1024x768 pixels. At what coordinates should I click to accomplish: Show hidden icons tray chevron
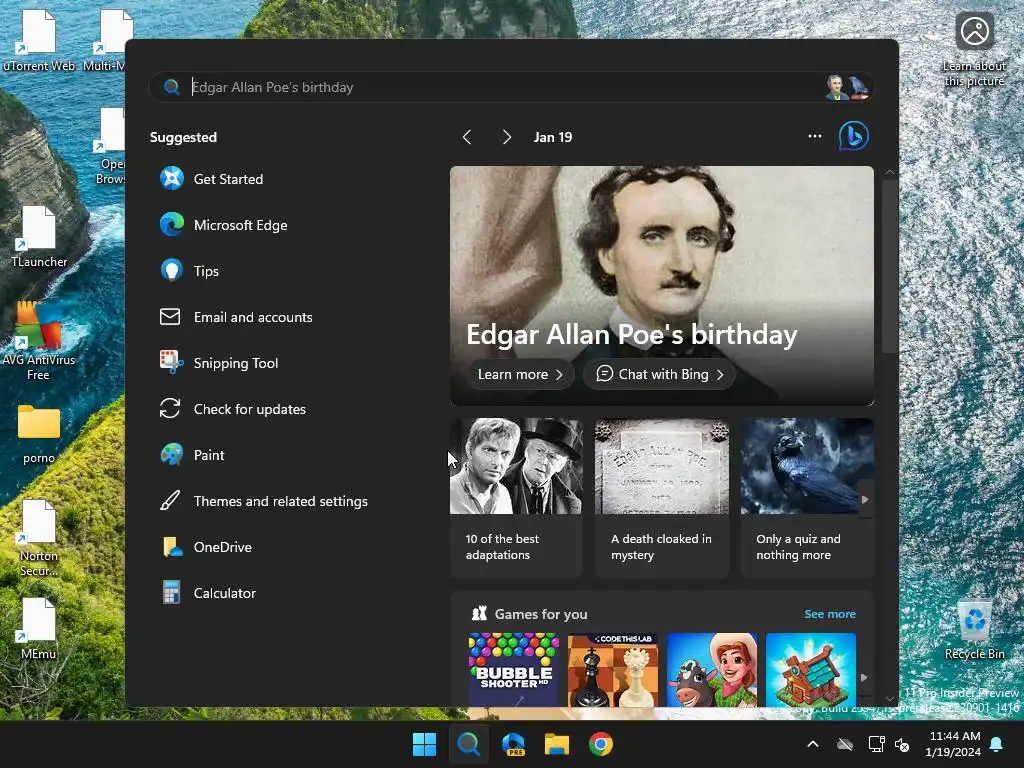click(x=812, y=744)
